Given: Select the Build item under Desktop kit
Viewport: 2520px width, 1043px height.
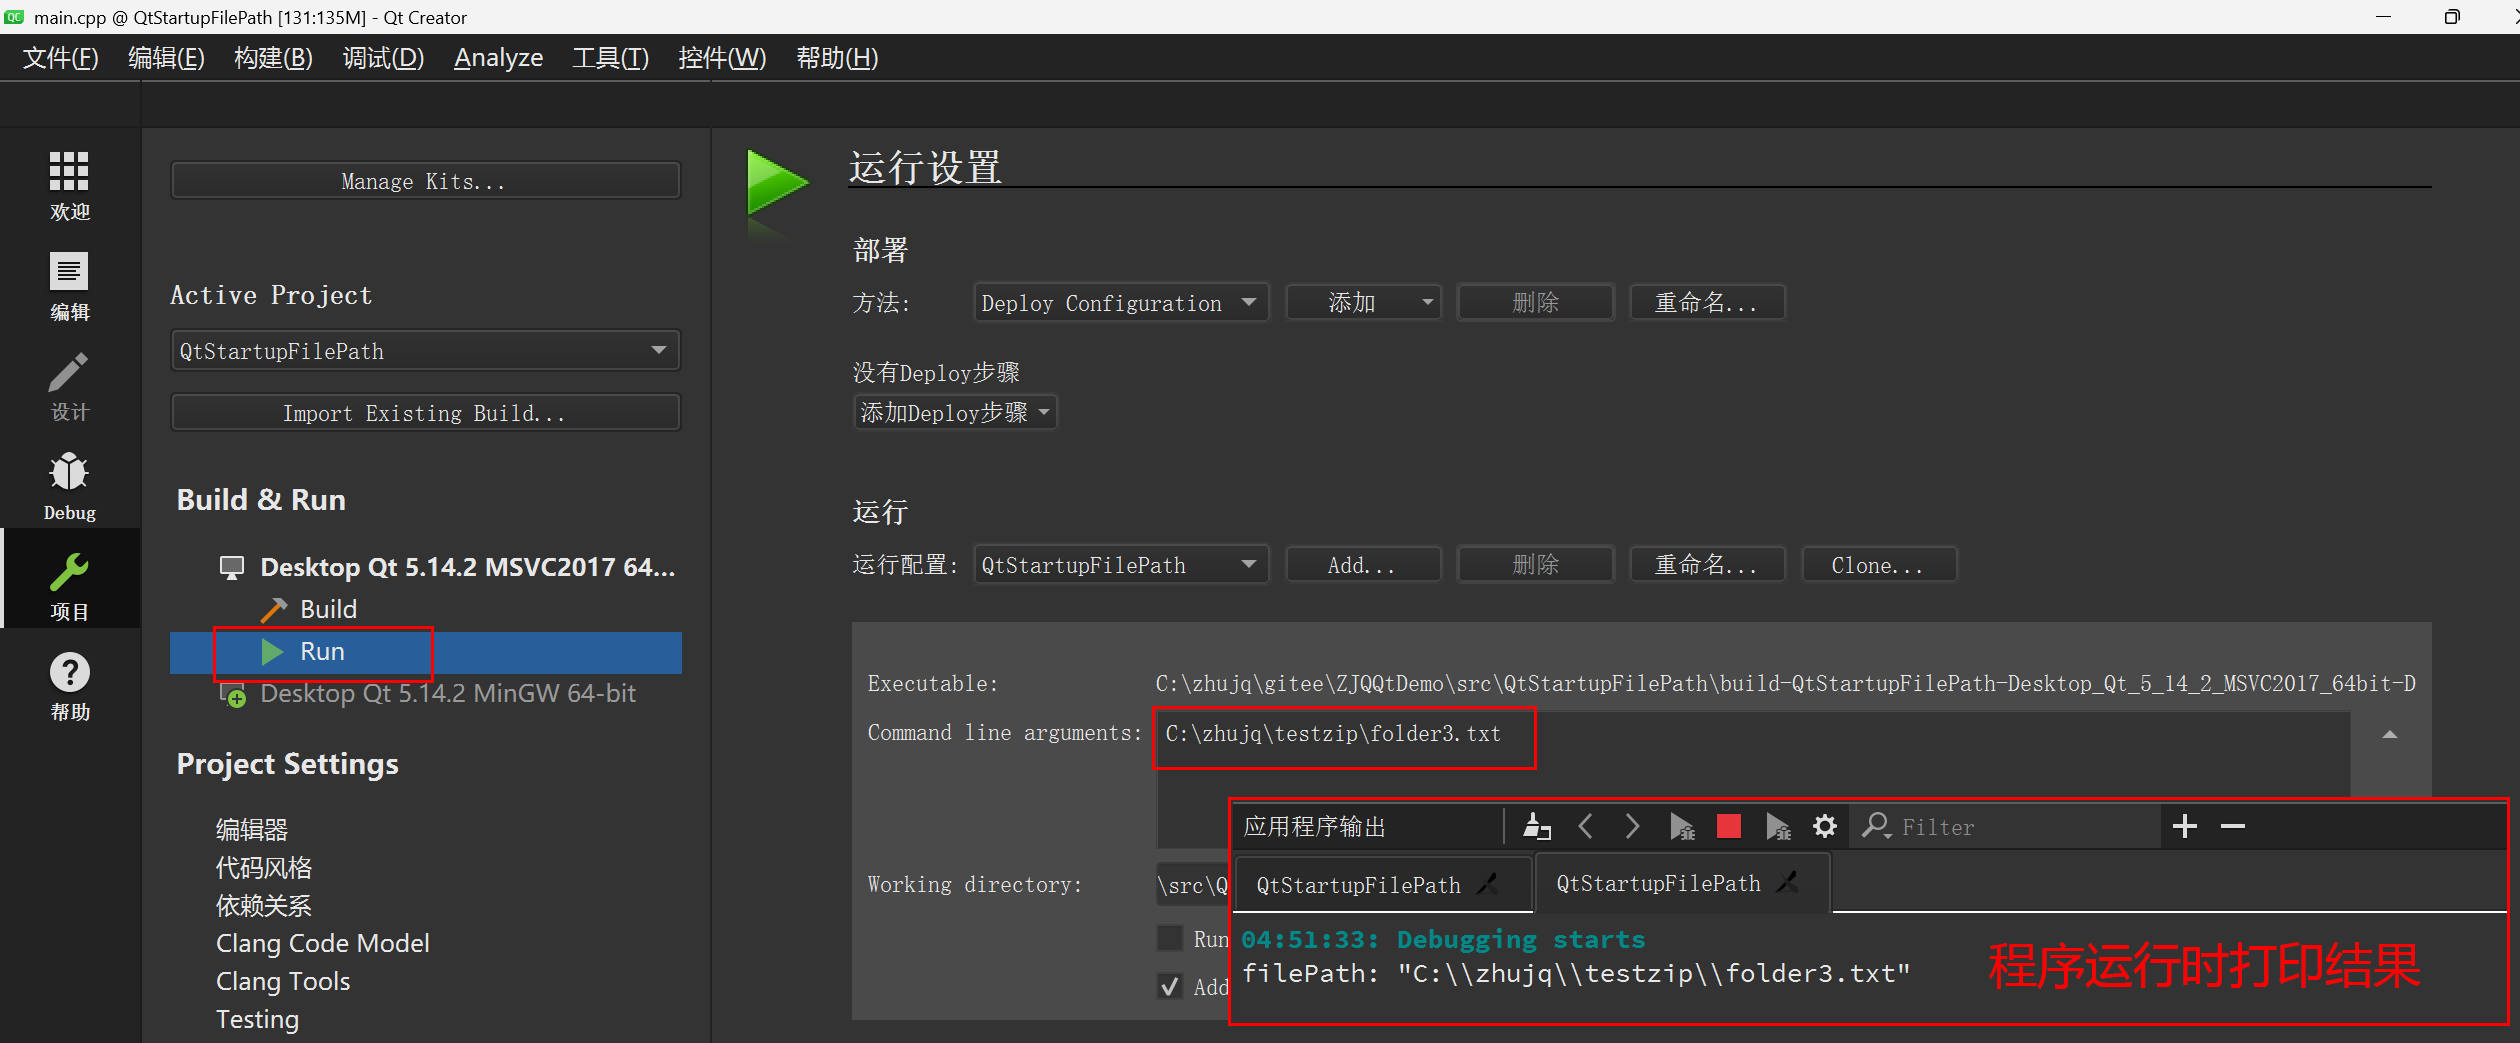Looking at the screenshot, I should pyautogui.click(x=328, y=609).
